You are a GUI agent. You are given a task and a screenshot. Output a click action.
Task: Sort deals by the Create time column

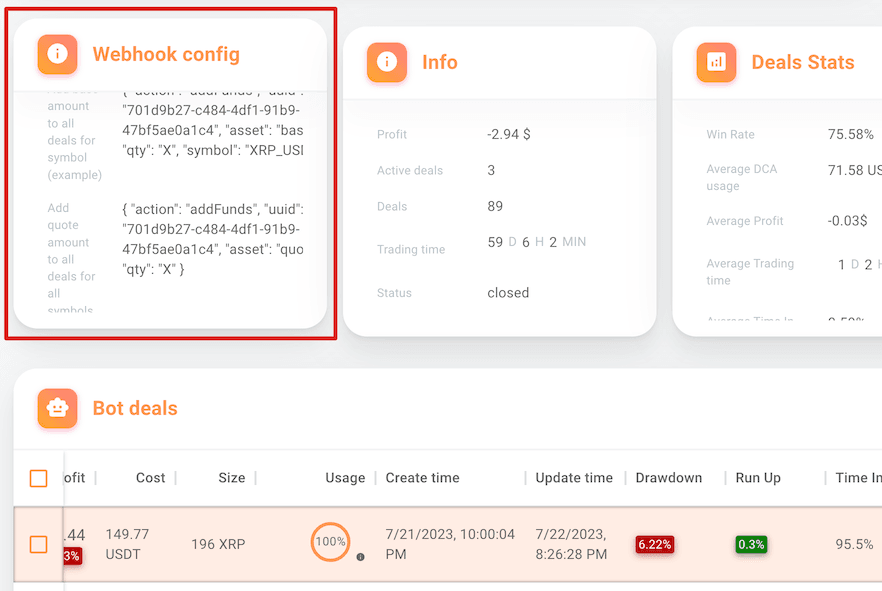coord(422,478)
